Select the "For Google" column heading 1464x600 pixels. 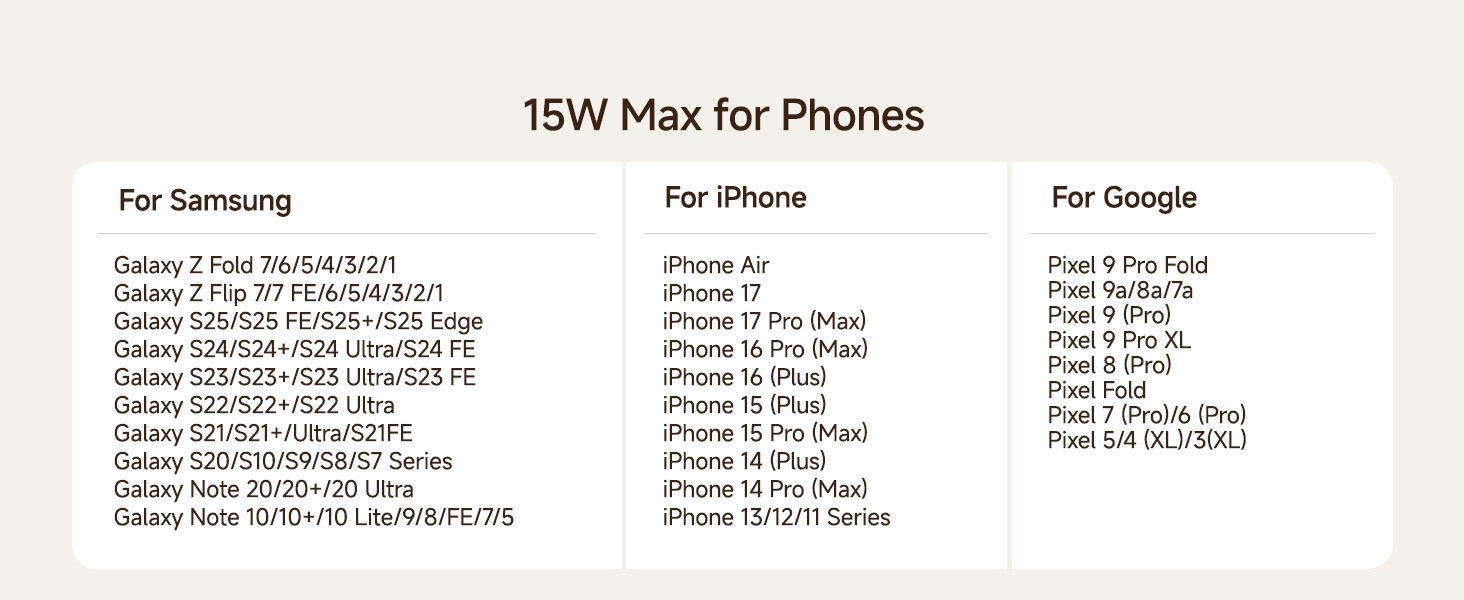coord(1124,198)
